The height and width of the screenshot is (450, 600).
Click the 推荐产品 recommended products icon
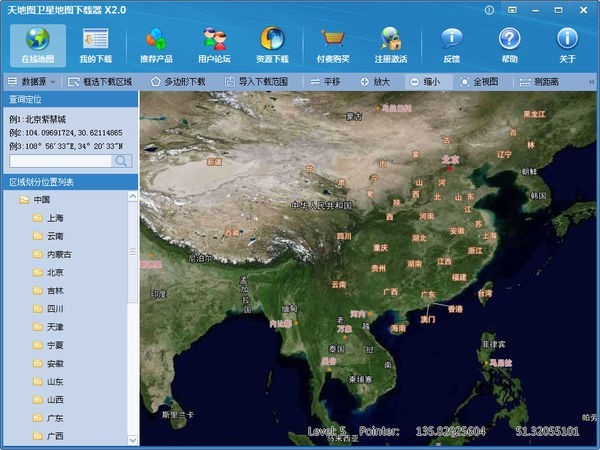tap(156, 46)
